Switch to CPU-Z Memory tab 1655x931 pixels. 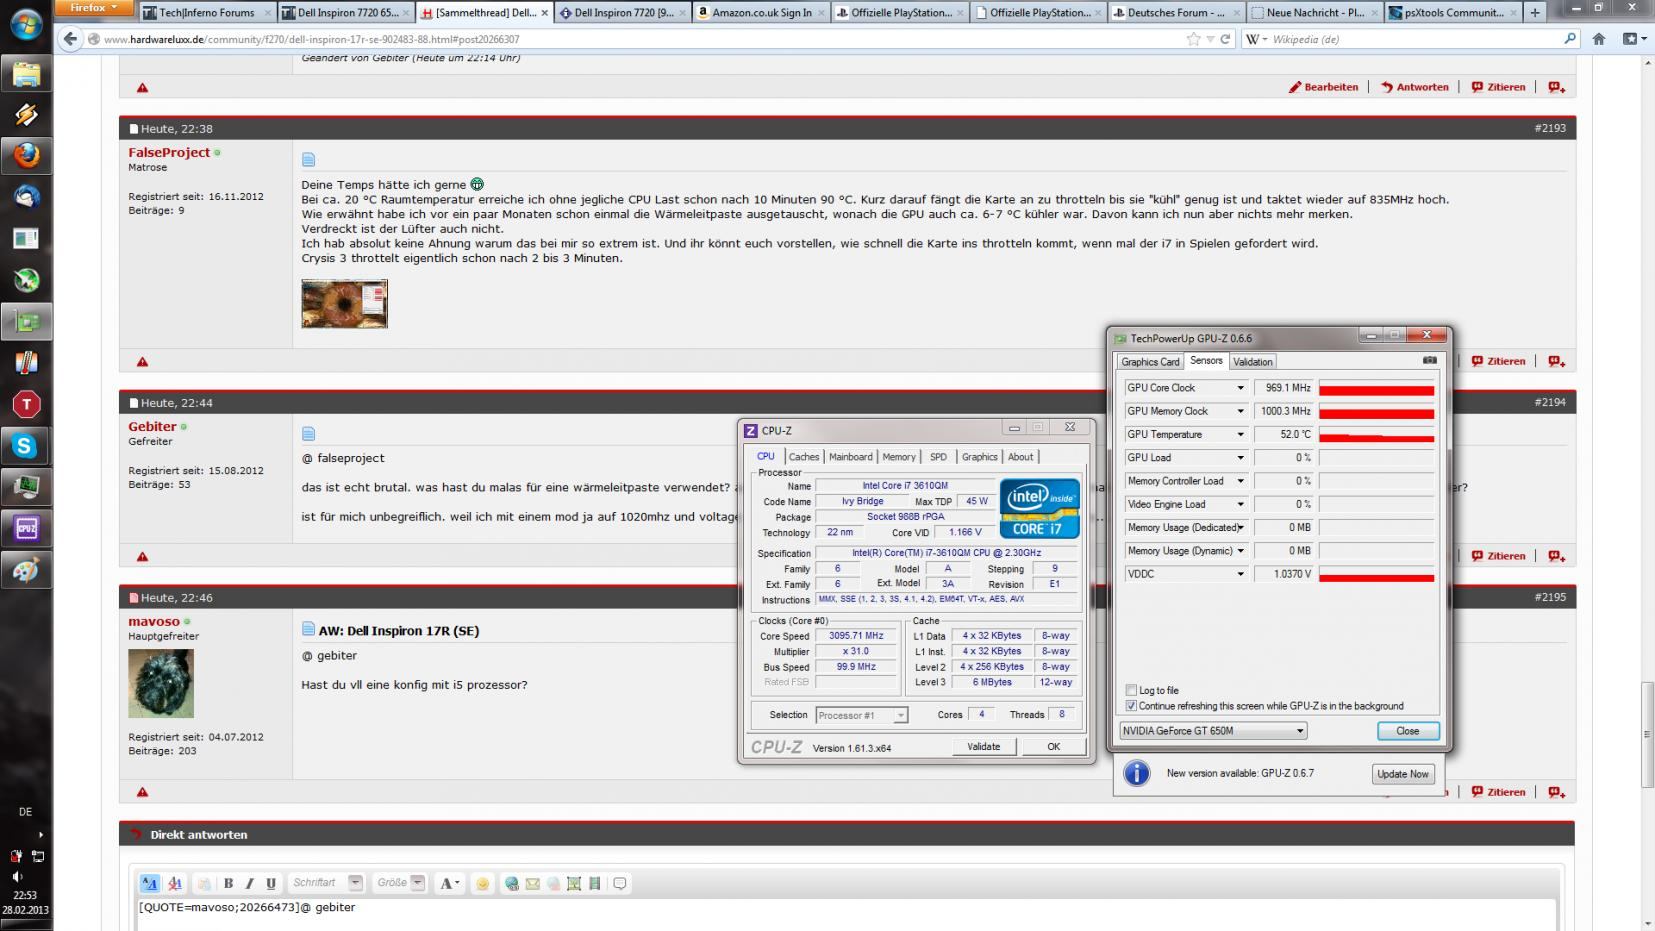pyautogui.click(x=899, y=457)
